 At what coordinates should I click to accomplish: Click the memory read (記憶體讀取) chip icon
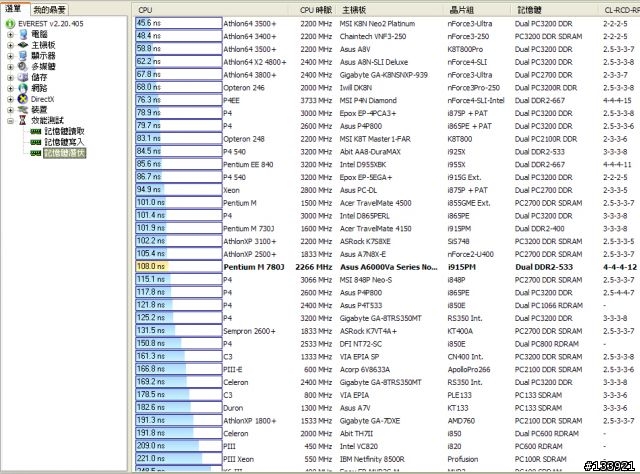pos(36,131)
